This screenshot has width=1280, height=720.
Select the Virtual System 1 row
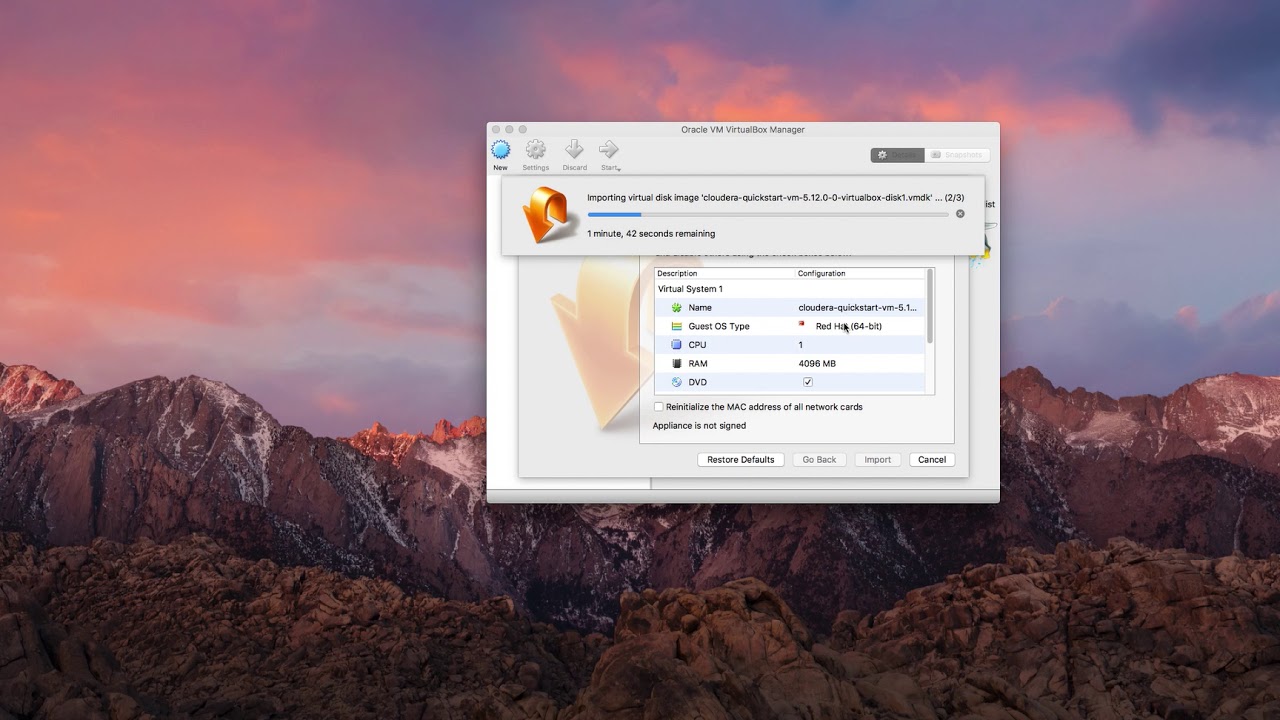pos(790,289)
